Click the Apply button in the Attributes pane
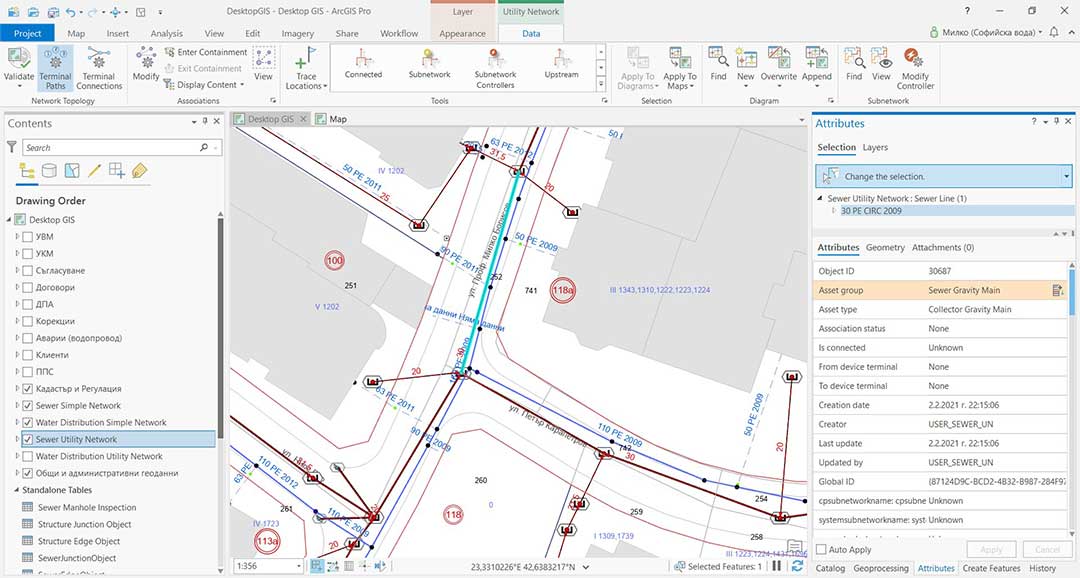 pos(991,548)
